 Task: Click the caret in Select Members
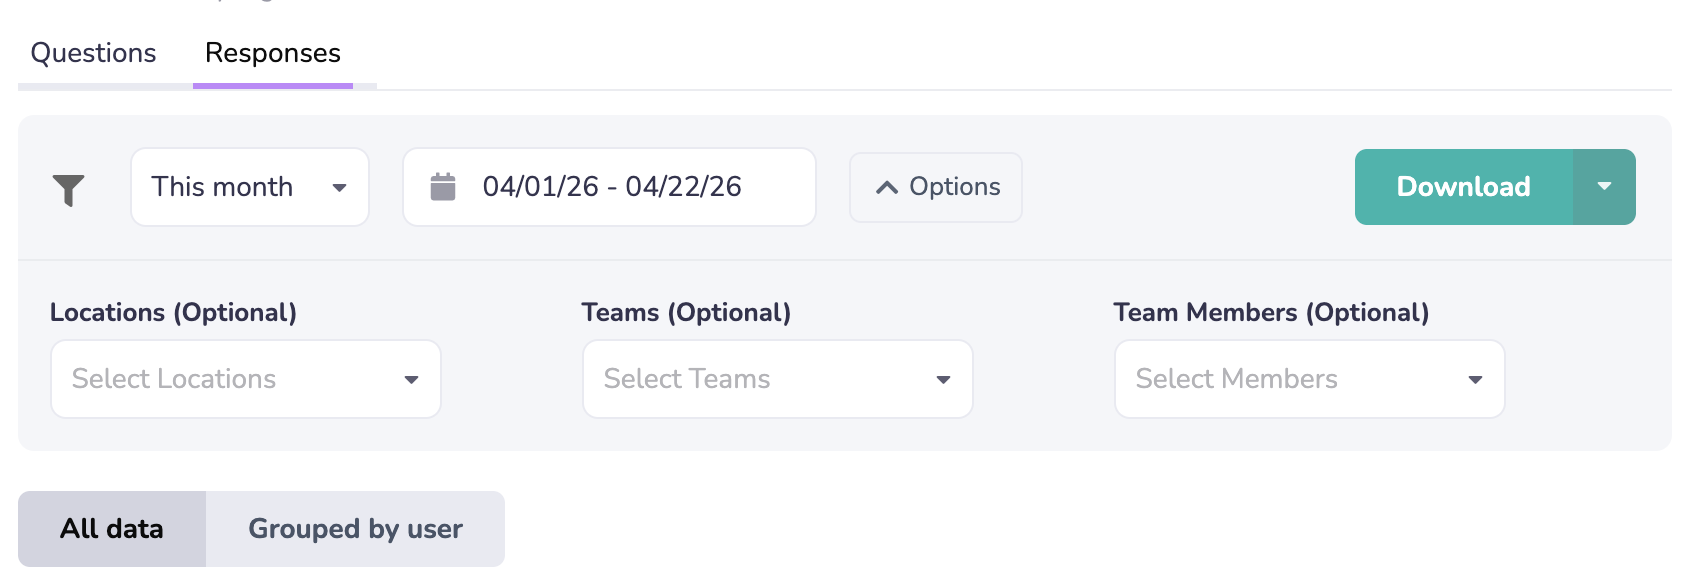(x=1475, y=380)
